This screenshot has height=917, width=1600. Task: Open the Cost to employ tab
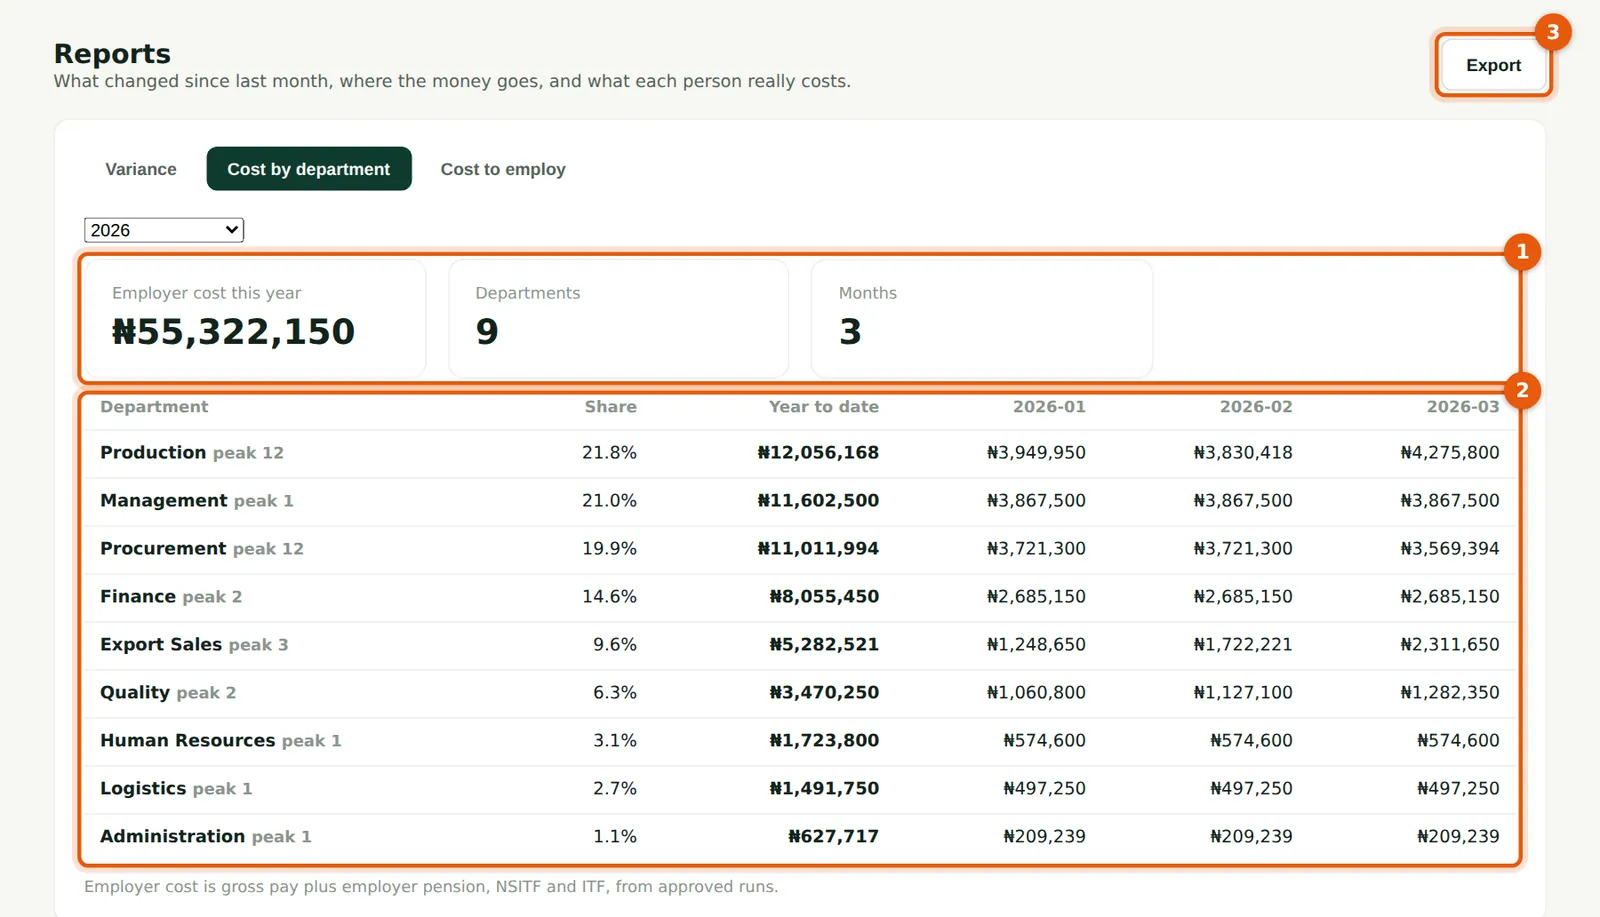pos(503,169)
